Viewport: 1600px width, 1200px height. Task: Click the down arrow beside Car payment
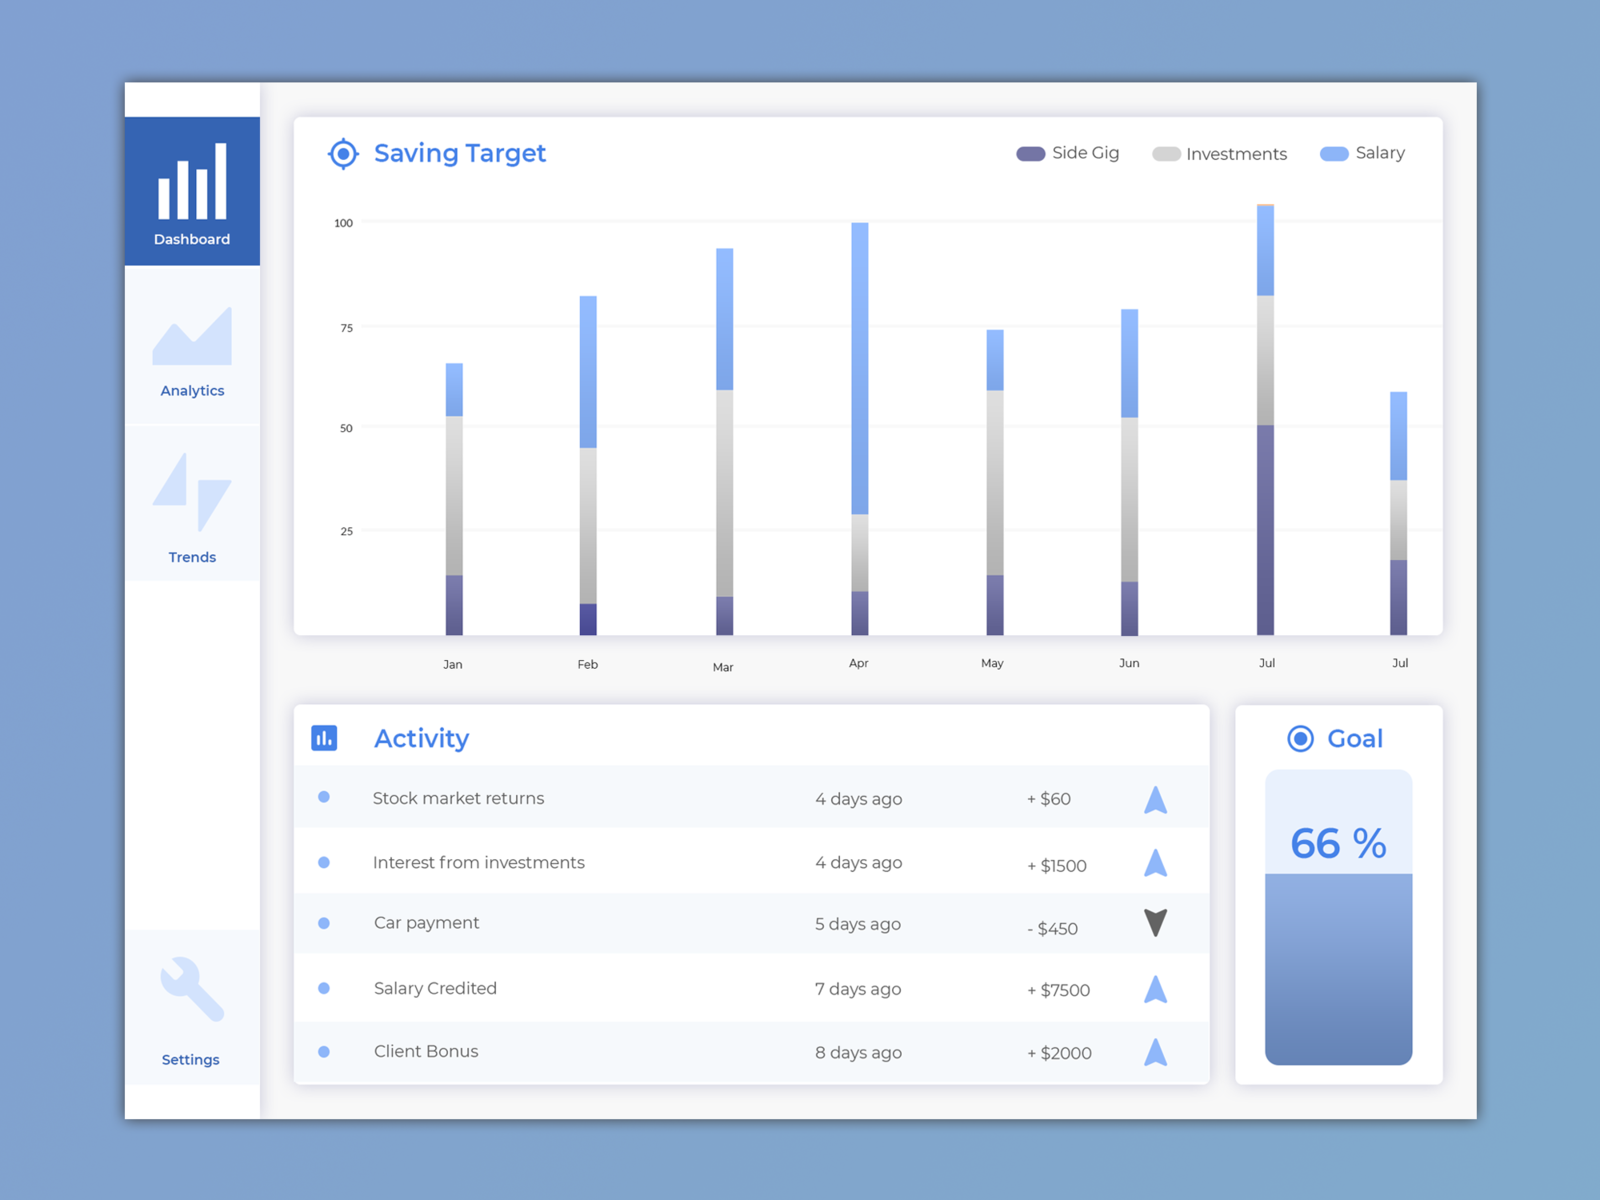click(1155, 925)
